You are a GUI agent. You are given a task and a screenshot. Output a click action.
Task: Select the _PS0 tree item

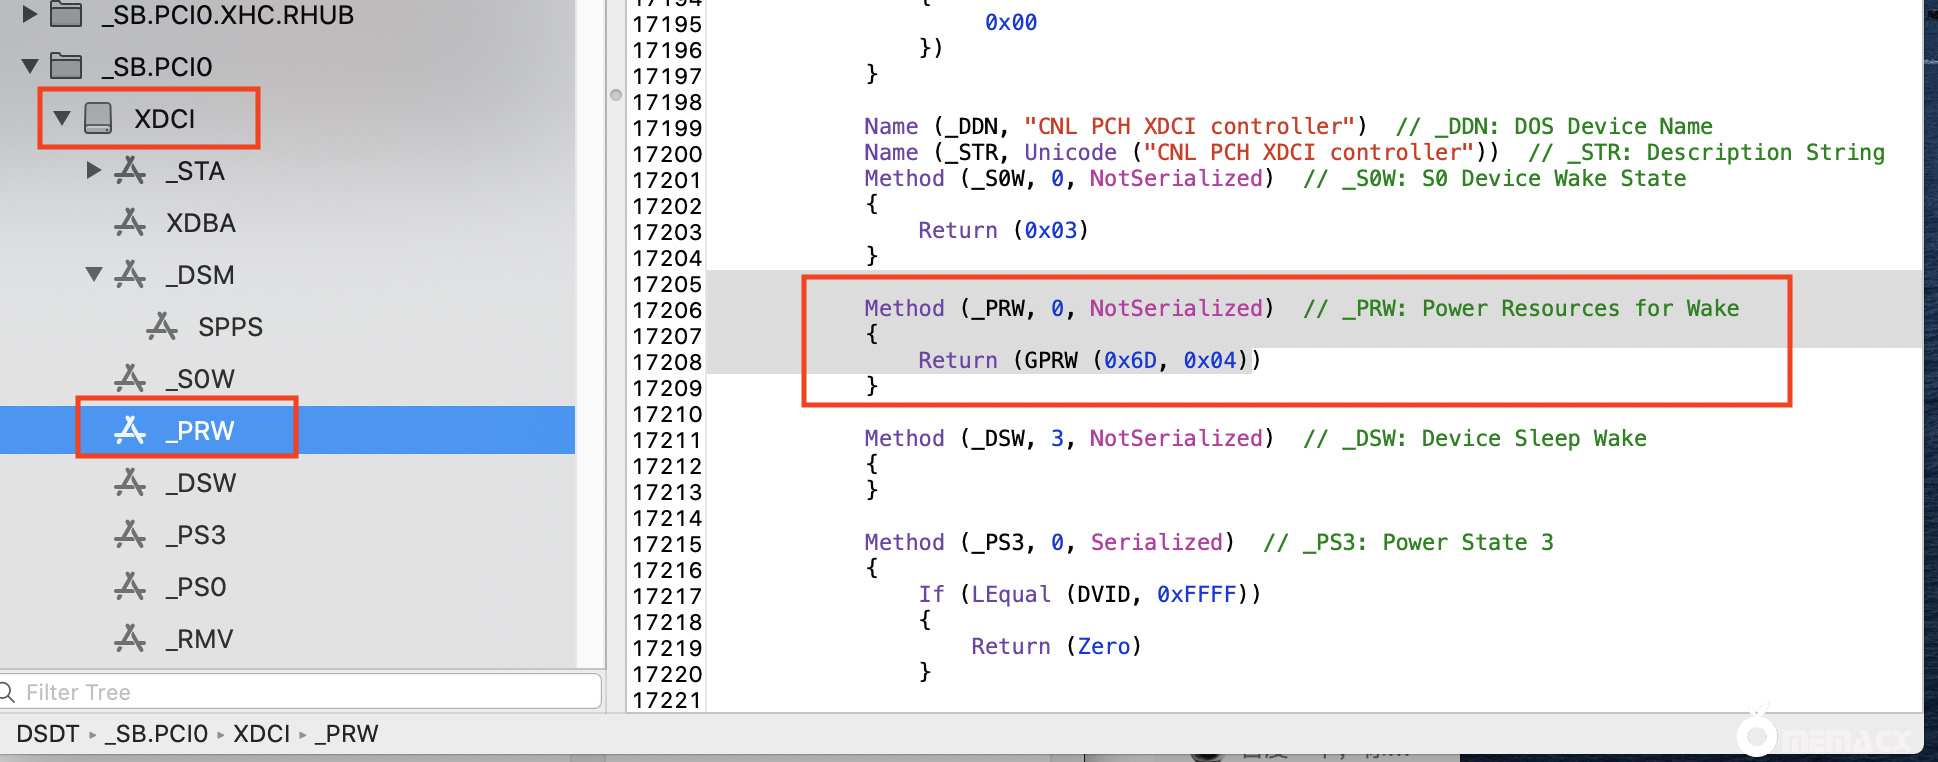click(x=196, y=587)
